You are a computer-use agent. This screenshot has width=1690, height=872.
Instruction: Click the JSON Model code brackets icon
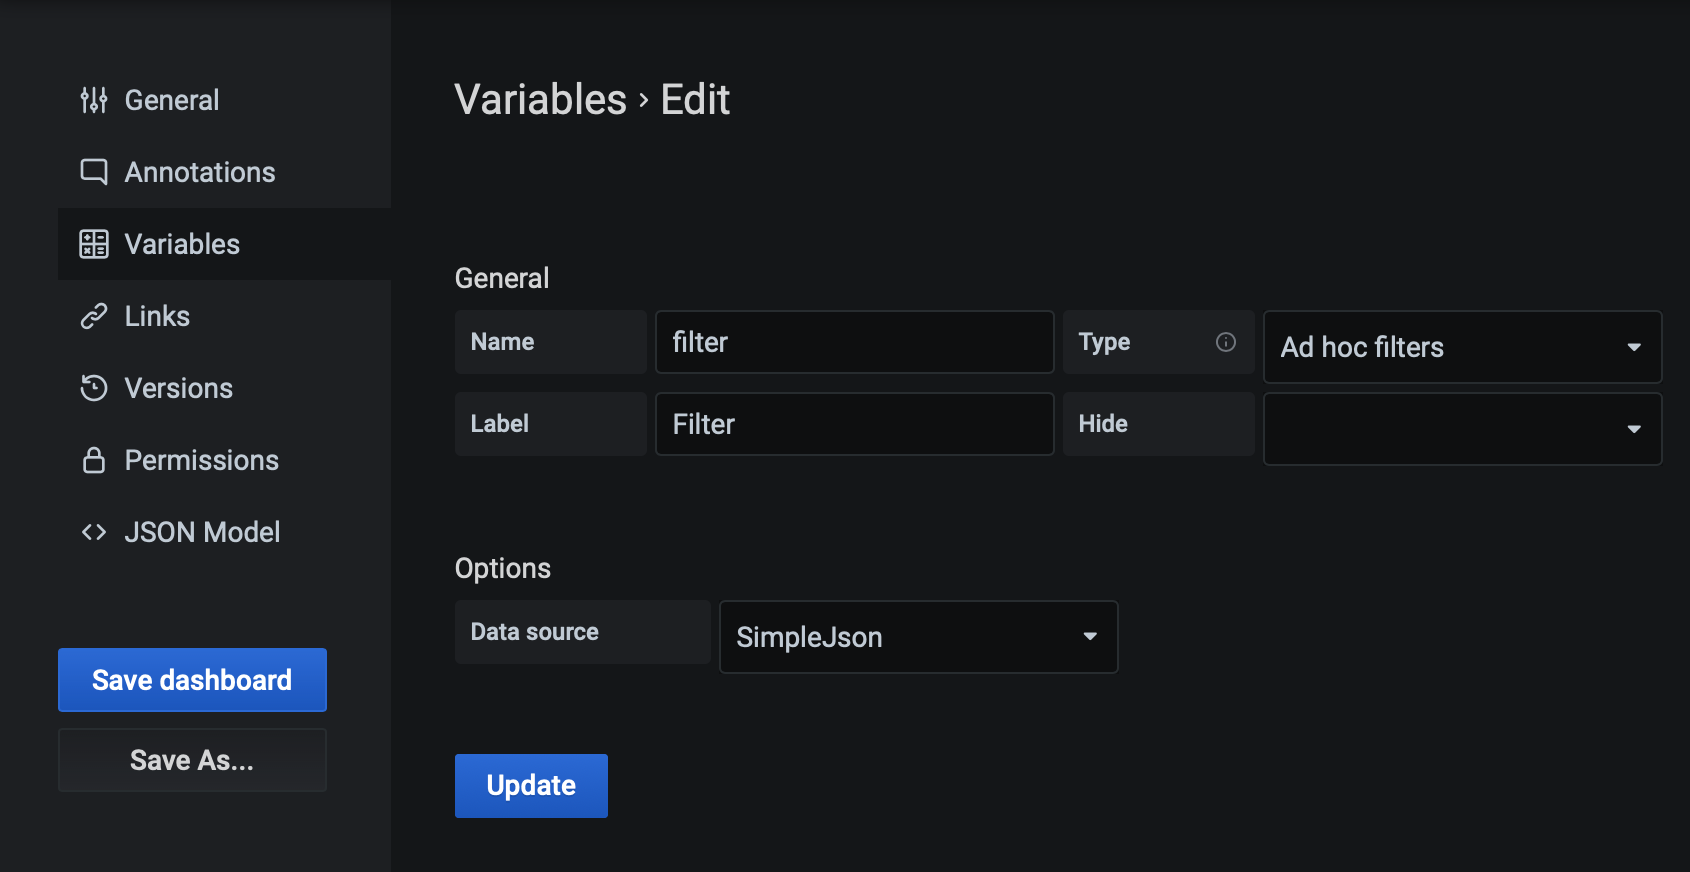(94, 532)
